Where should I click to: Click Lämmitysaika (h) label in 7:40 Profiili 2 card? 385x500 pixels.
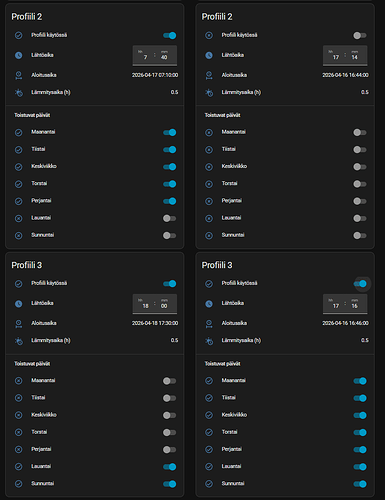51,92
